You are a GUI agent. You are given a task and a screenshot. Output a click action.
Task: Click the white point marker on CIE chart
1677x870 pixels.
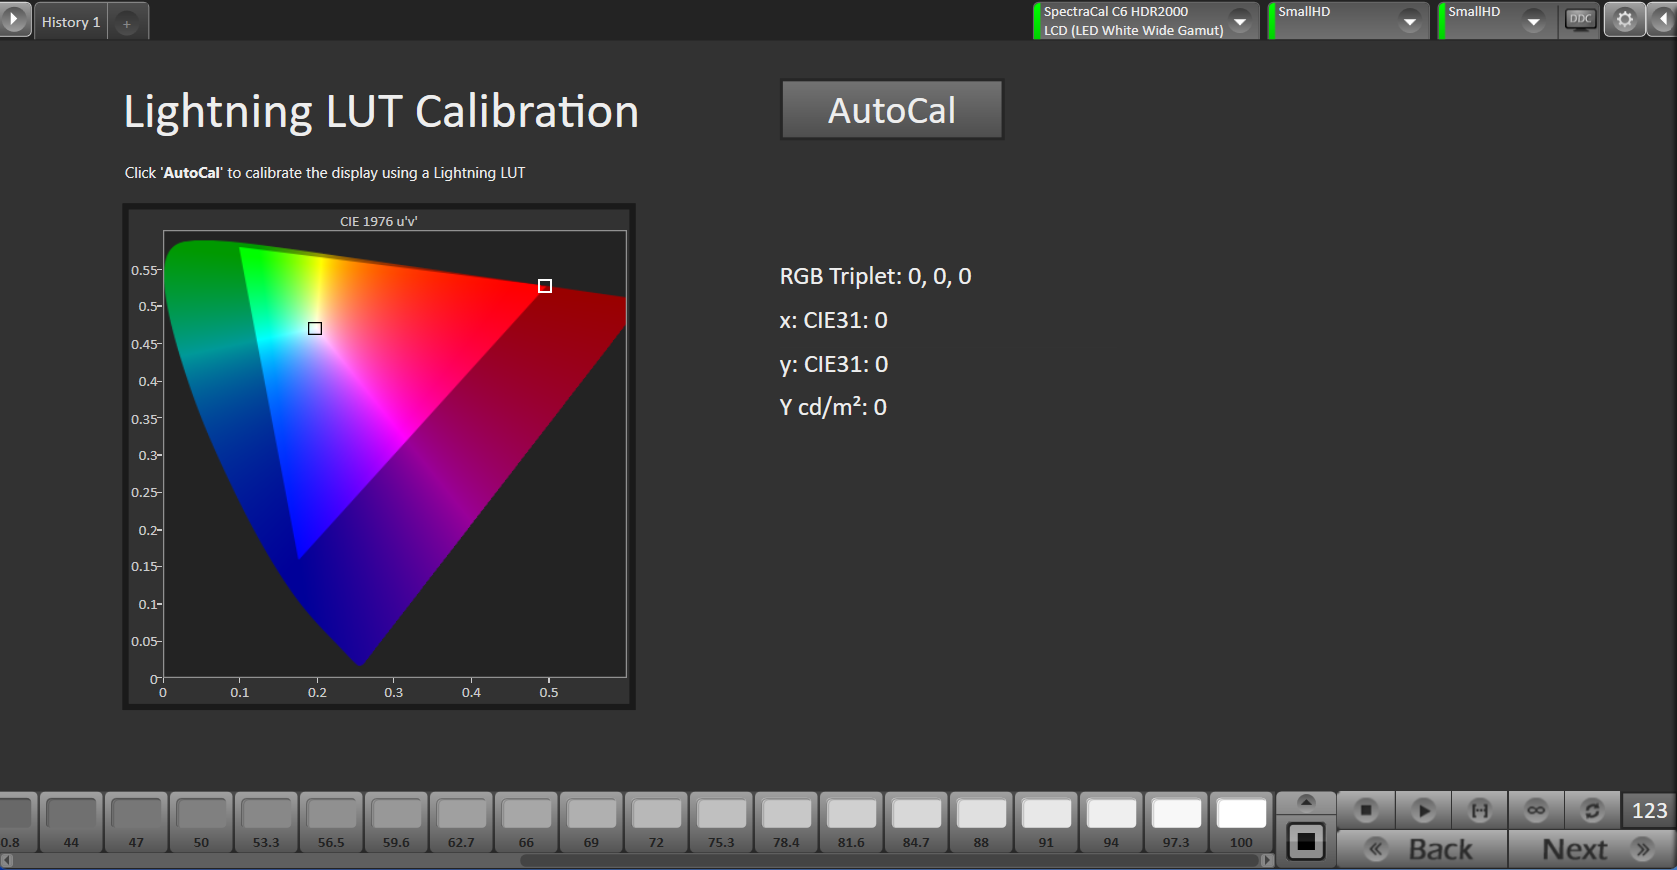tap(315, 328)
